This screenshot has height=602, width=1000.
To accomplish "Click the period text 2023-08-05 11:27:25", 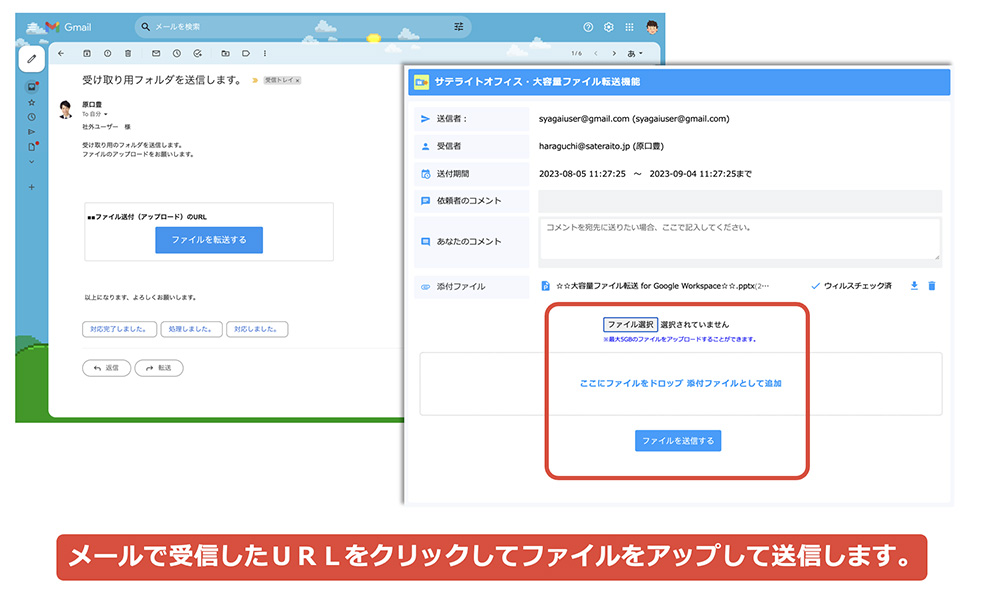I will coord(582,173).
